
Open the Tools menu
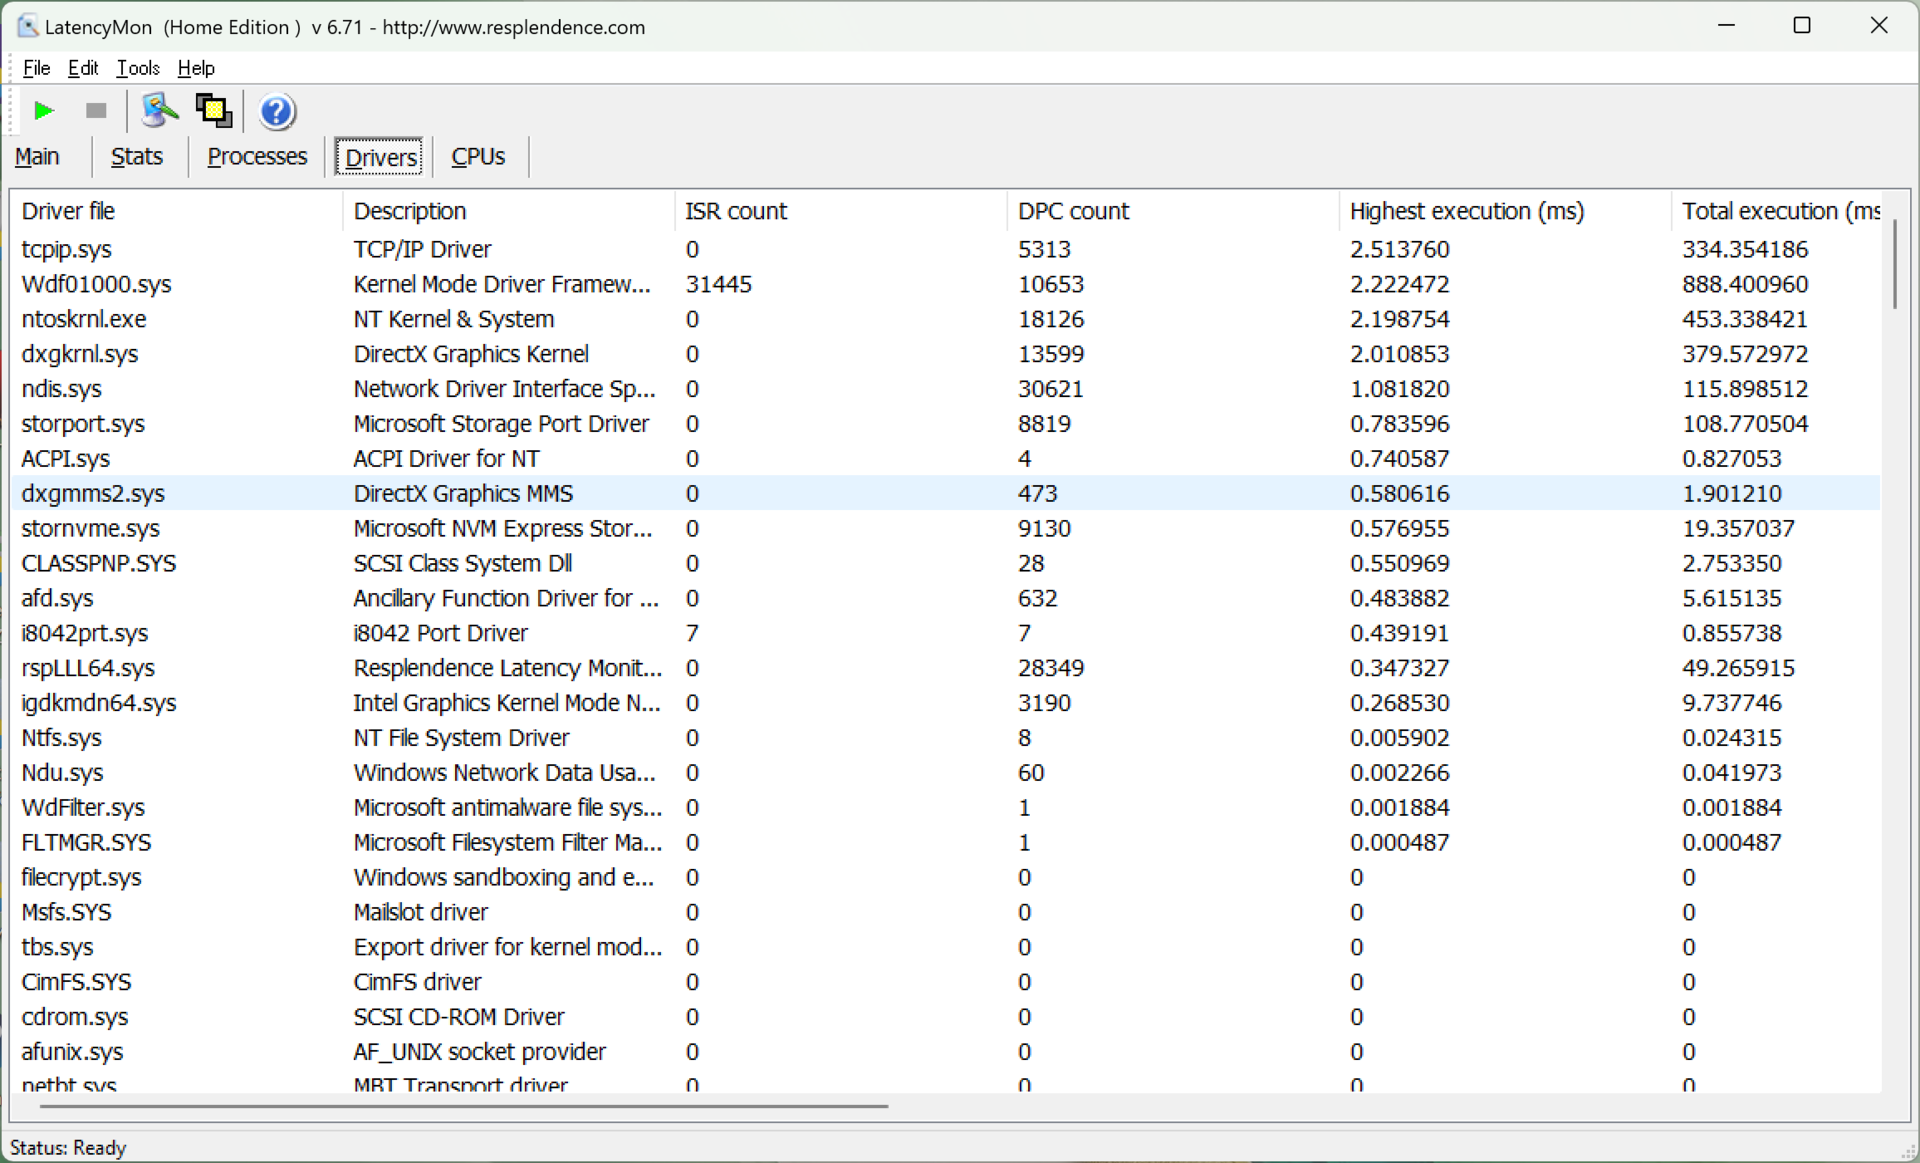click(x=138, y=68)
